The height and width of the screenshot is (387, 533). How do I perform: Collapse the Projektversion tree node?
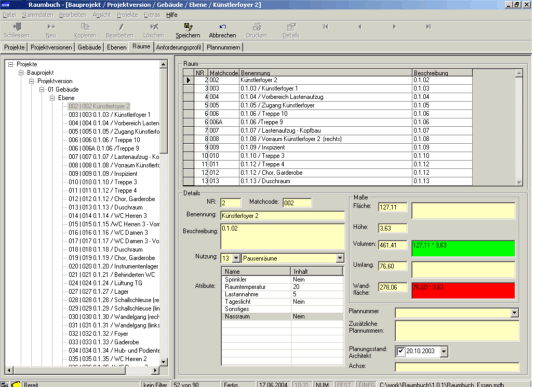tap(31, 81)
